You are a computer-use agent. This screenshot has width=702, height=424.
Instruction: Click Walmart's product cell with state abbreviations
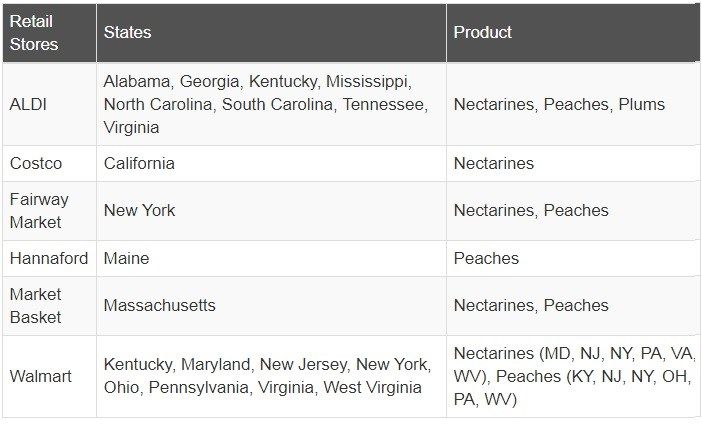pos(573,376)
